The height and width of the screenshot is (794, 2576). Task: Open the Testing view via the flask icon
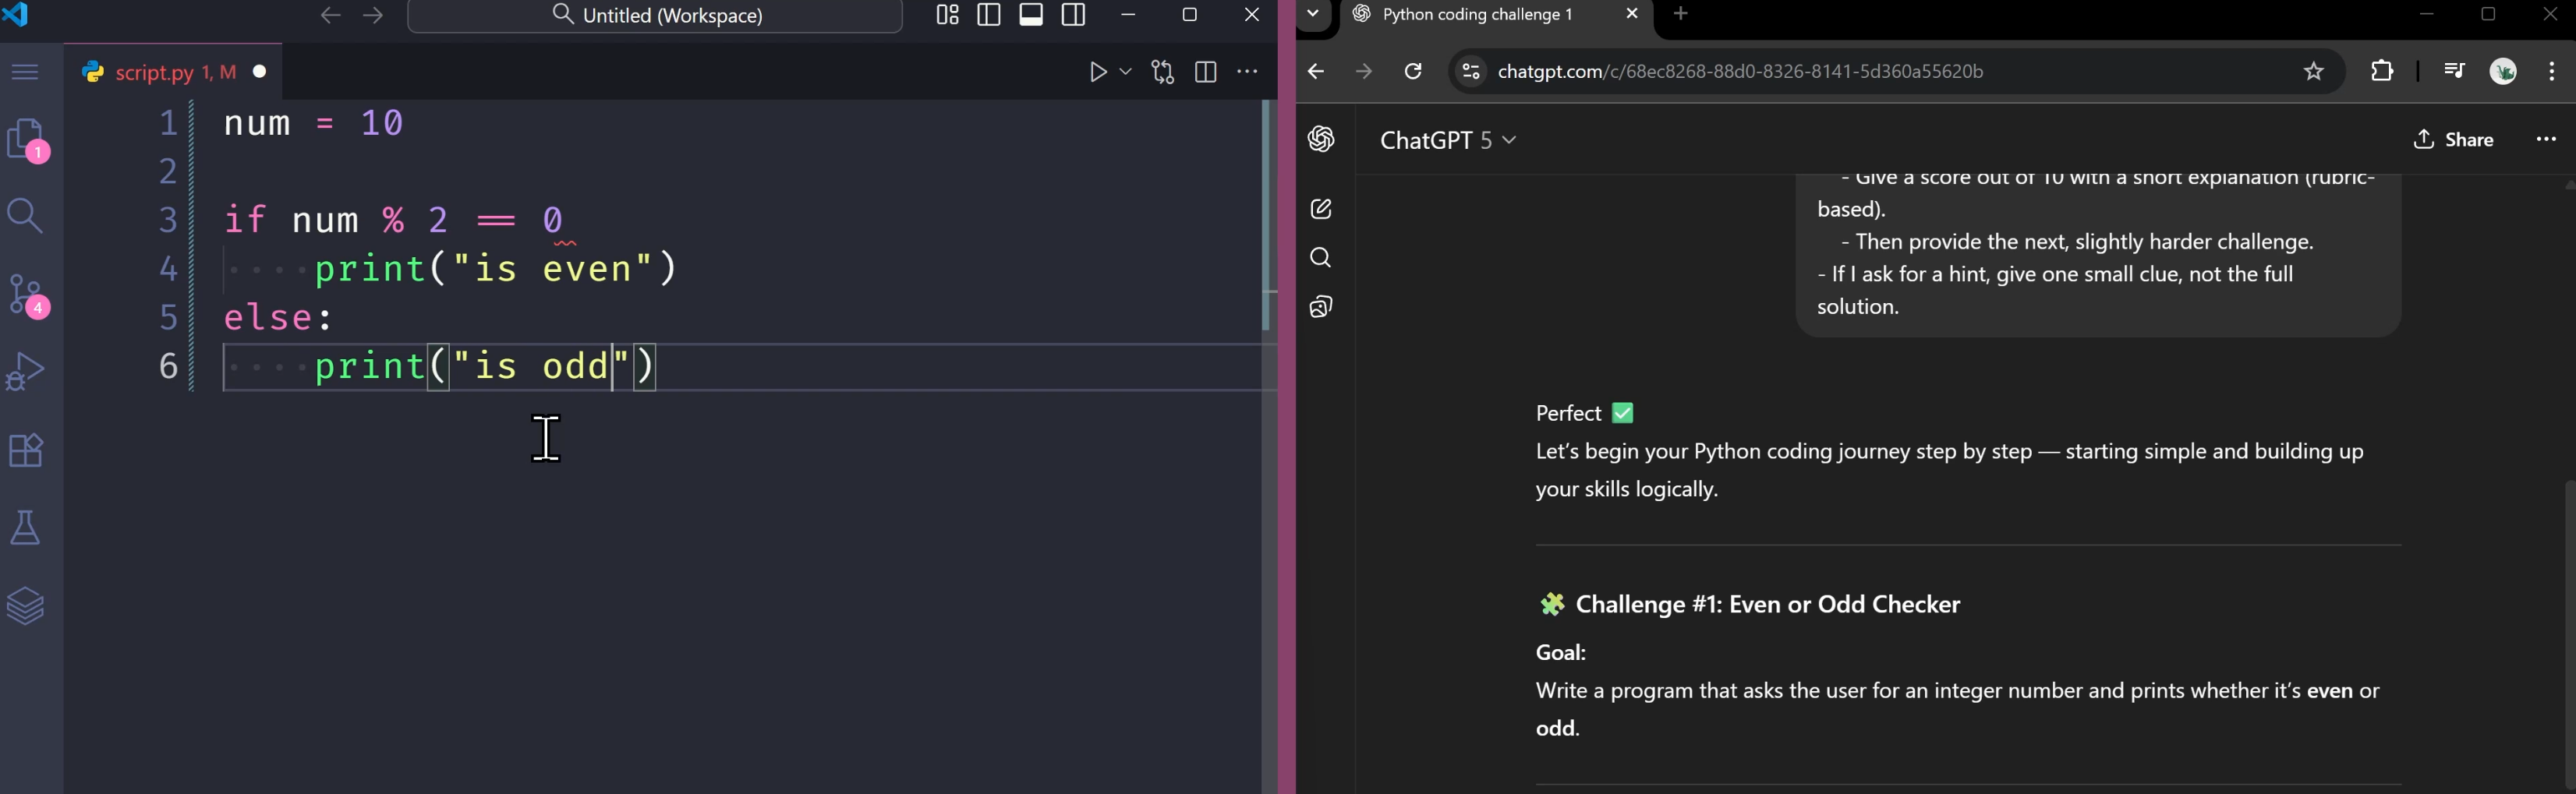24,527
